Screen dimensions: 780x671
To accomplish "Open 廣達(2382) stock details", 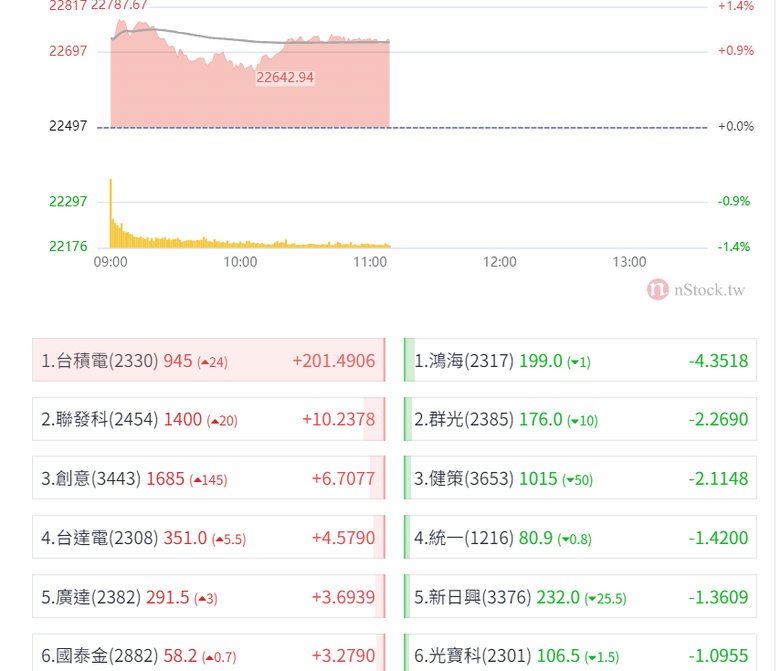I will 209,596.
